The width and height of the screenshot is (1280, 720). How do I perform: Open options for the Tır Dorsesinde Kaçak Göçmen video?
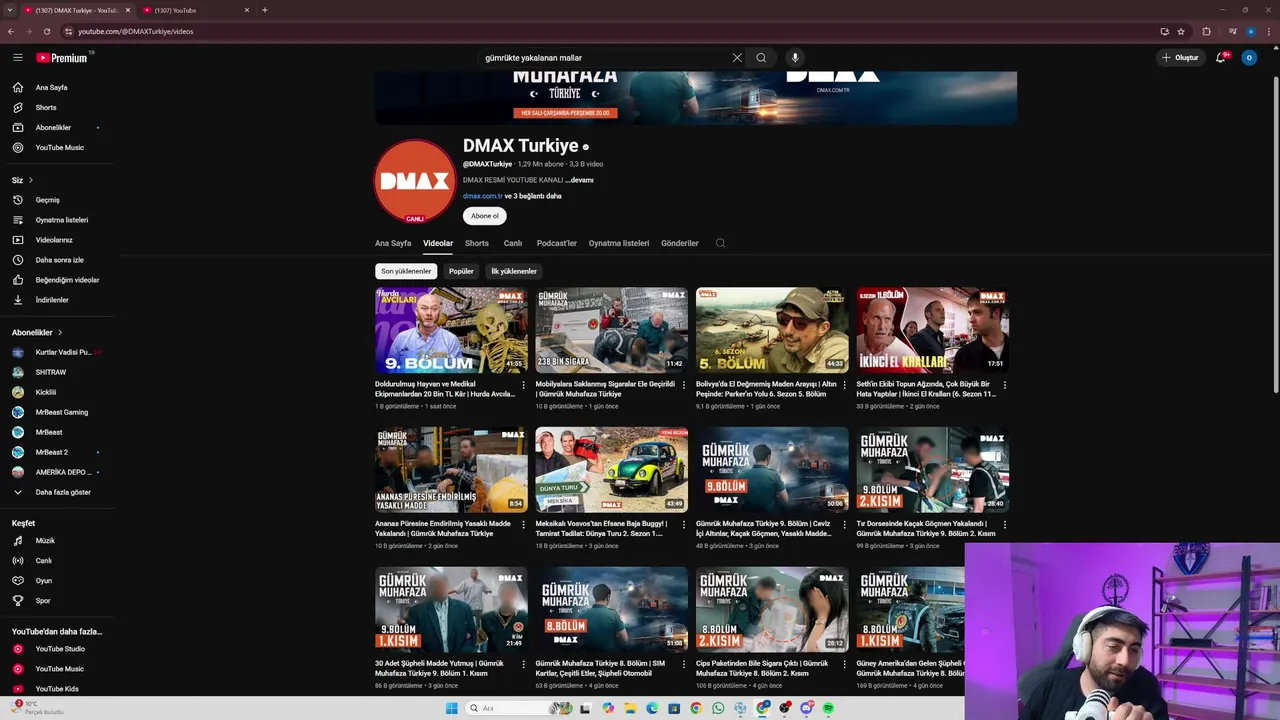pyautogui.click(x=1005, y=525)
